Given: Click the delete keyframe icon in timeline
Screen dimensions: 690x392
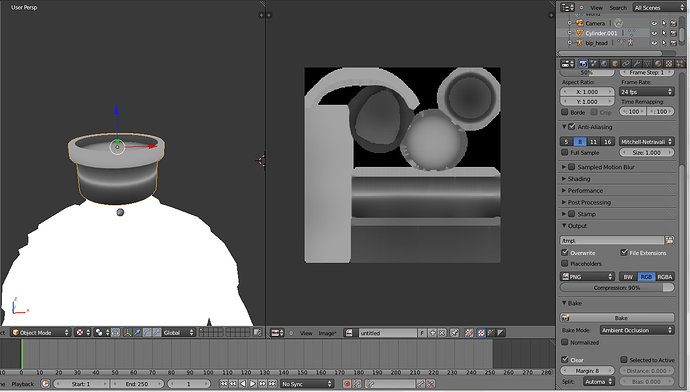Looking at the screenshot, I should [431, 384].
